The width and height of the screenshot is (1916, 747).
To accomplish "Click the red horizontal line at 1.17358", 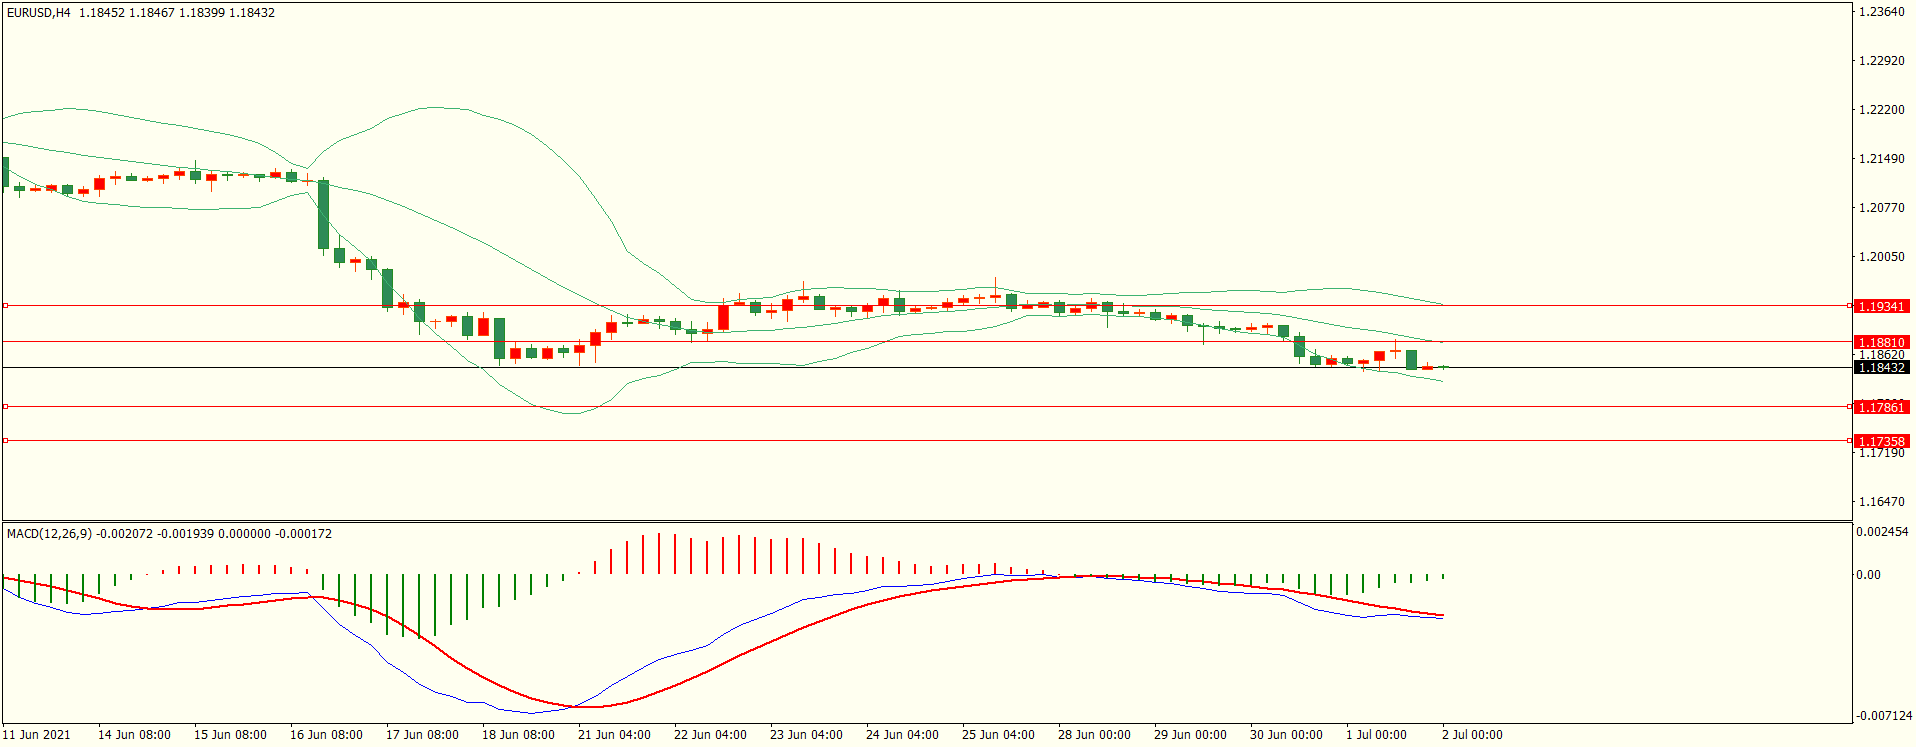I will [x=926, y=440].
